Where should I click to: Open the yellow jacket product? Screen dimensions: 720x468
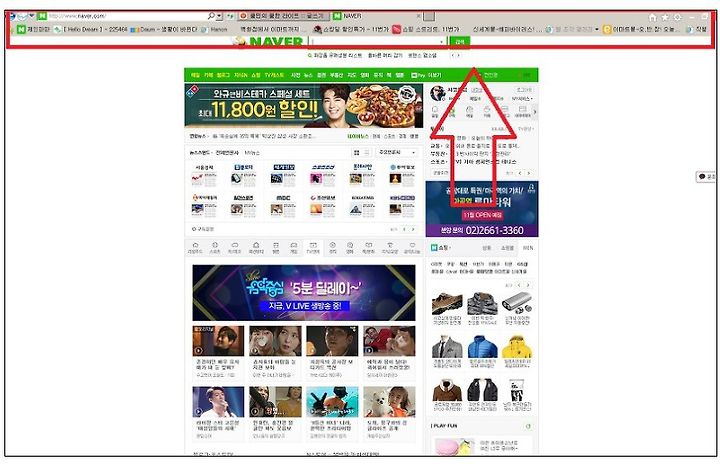point(517,347)
